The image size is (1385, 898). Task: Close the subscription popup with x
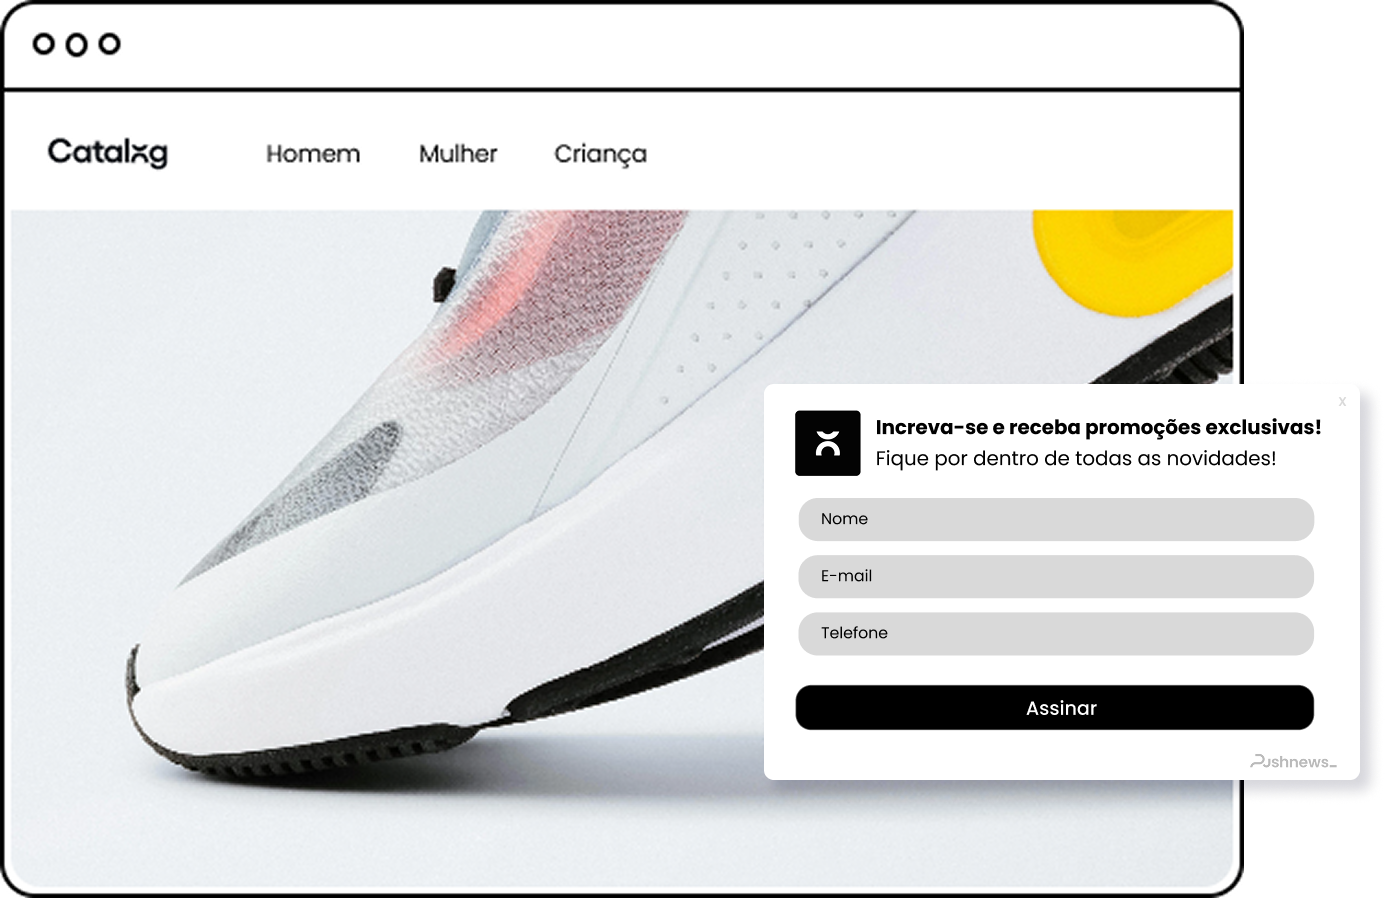coord(1342,401)
